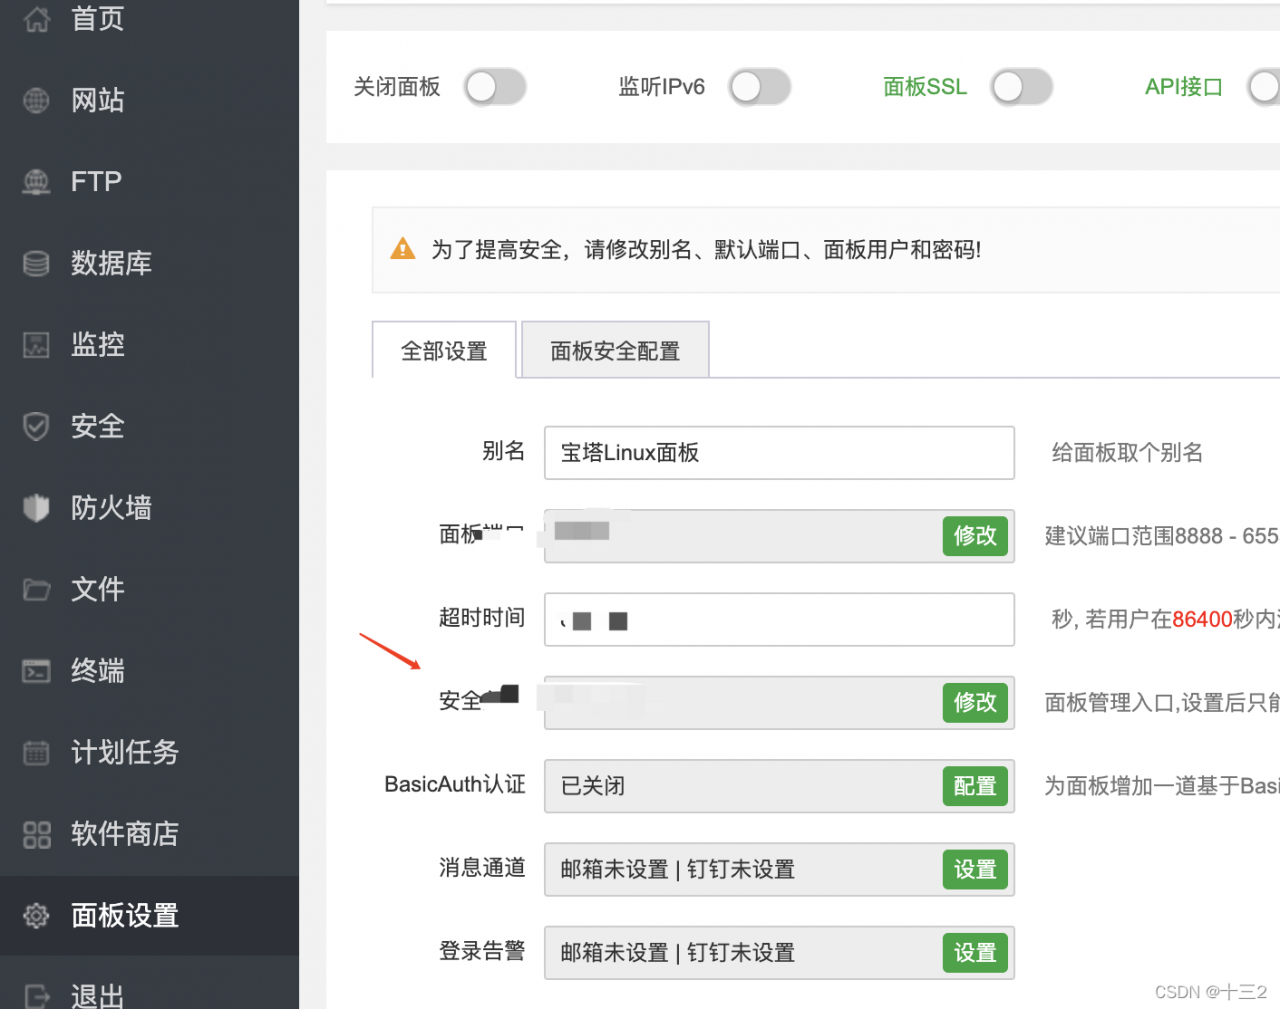Click the 计划任务 calendar icon
The image size is (1280, 1009).
pos(36,752)
